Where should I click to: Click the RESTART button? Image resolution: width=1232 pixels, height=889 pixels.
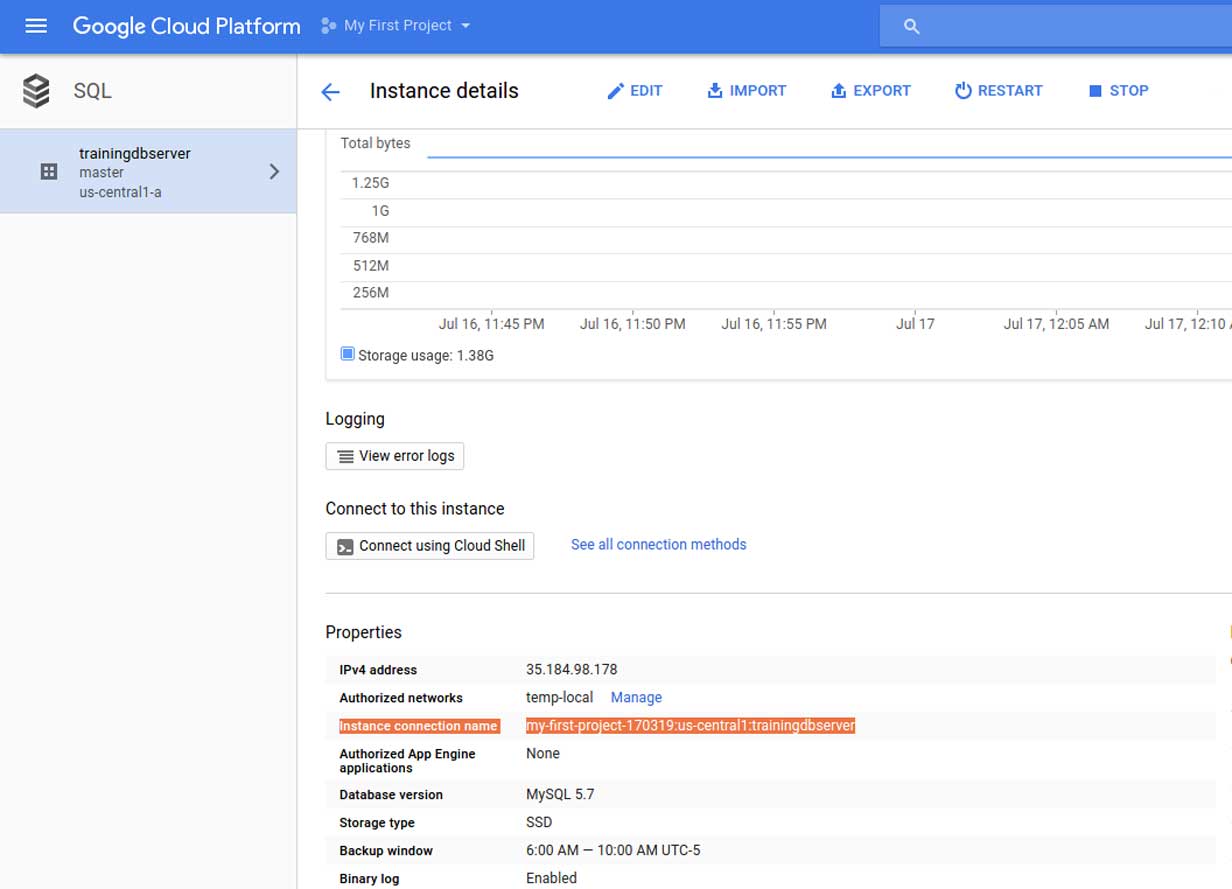(x=998, y=91)
